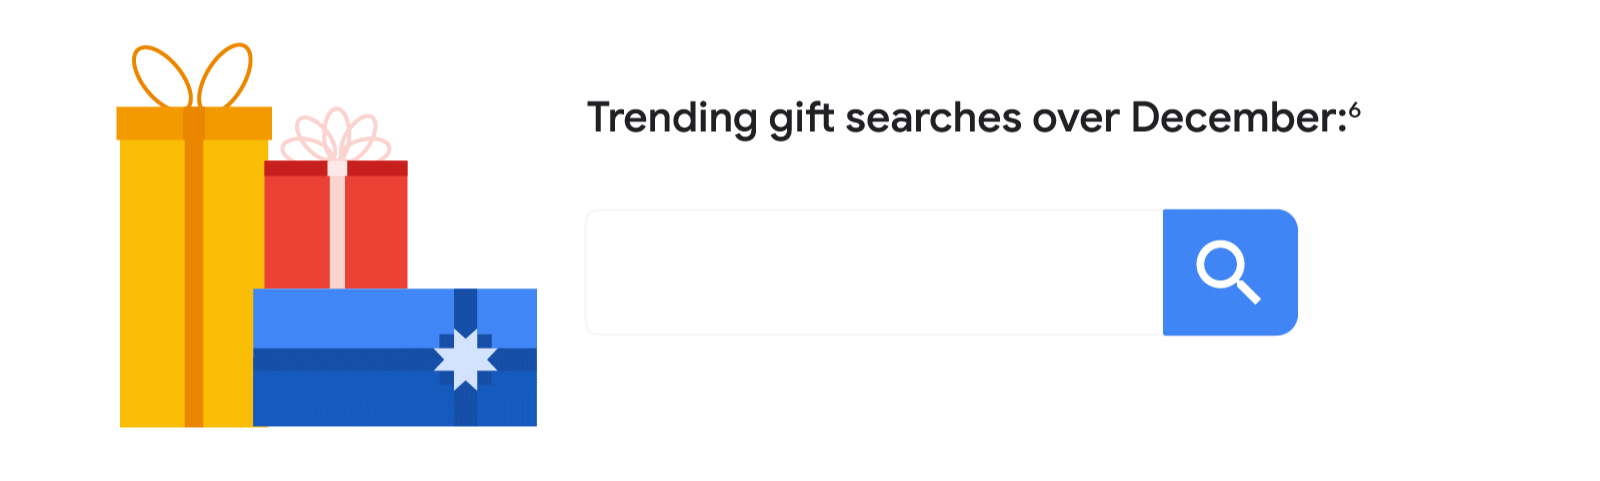The width and height of the screenshot is (1600, 481).
Task: Select the pink bow atop red gift
Action: click(336, 135)
